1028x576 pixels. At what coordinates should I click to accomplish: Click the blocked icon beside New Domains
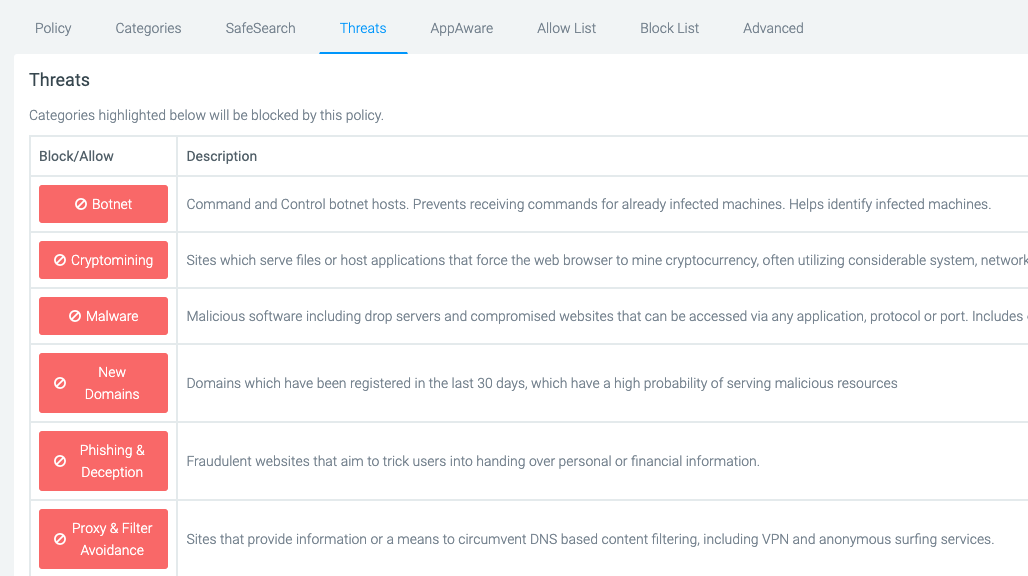click(x=60, y=383)
